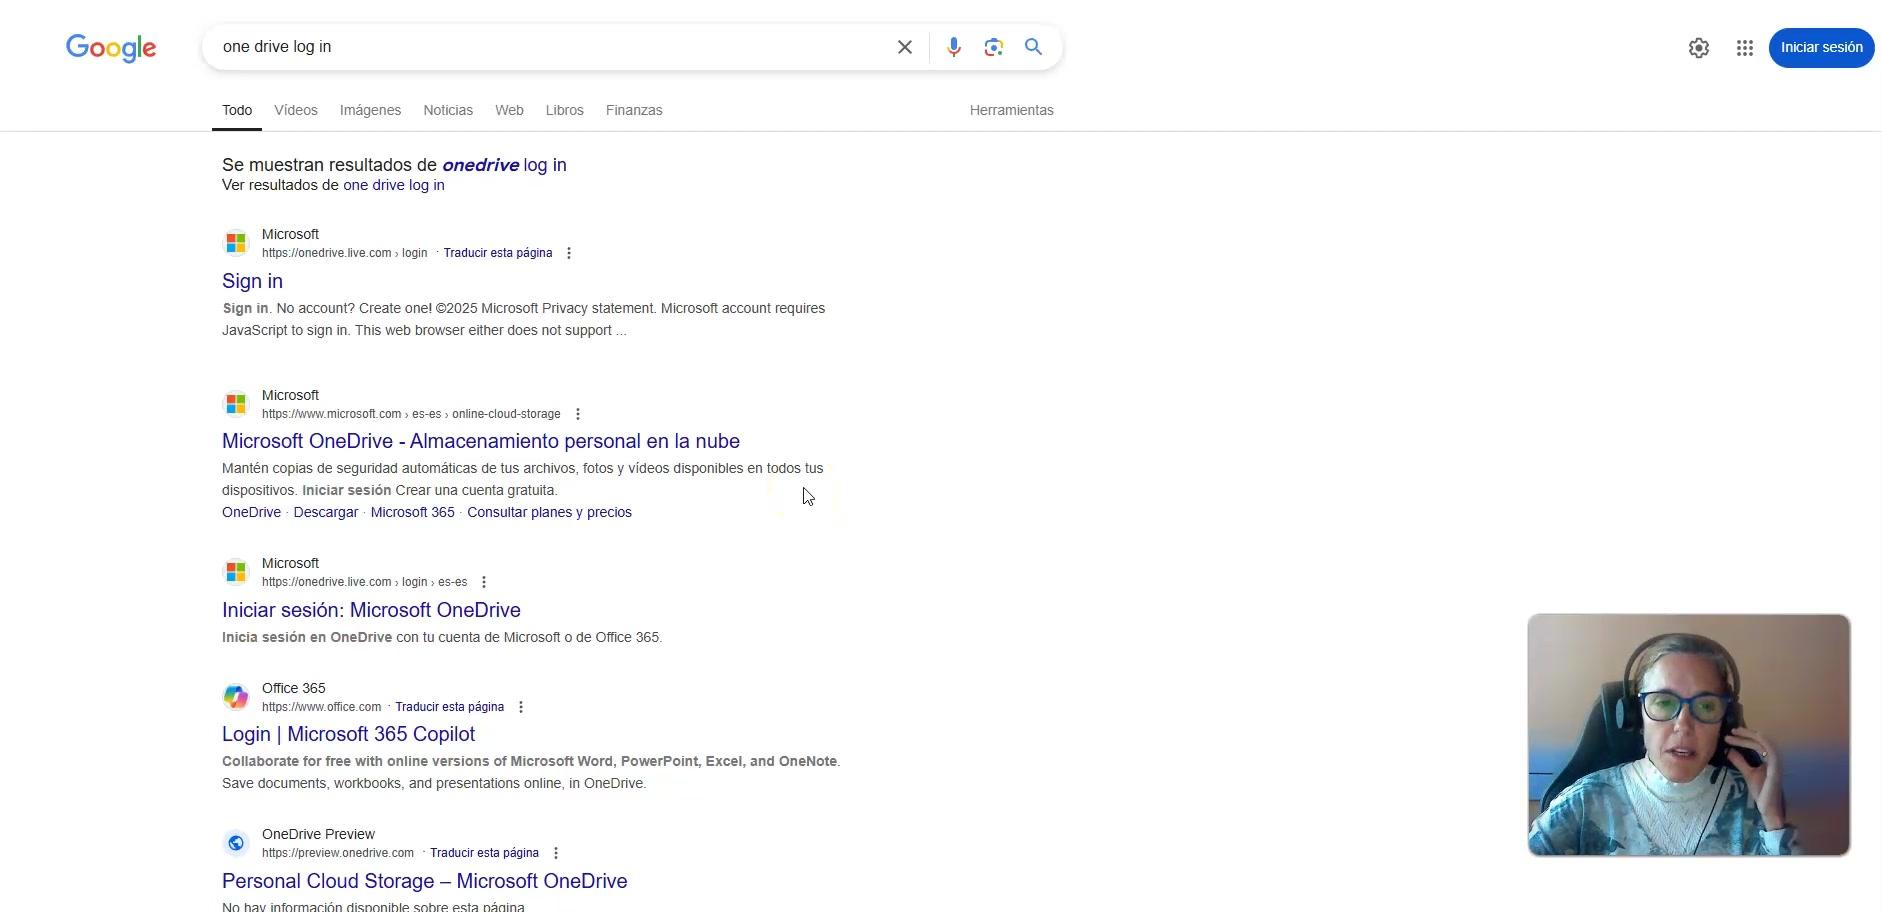This screenshot has height=912, width=1882.
Task: Click the OneDrive sitelink
Action: click(x=251, y=512)
